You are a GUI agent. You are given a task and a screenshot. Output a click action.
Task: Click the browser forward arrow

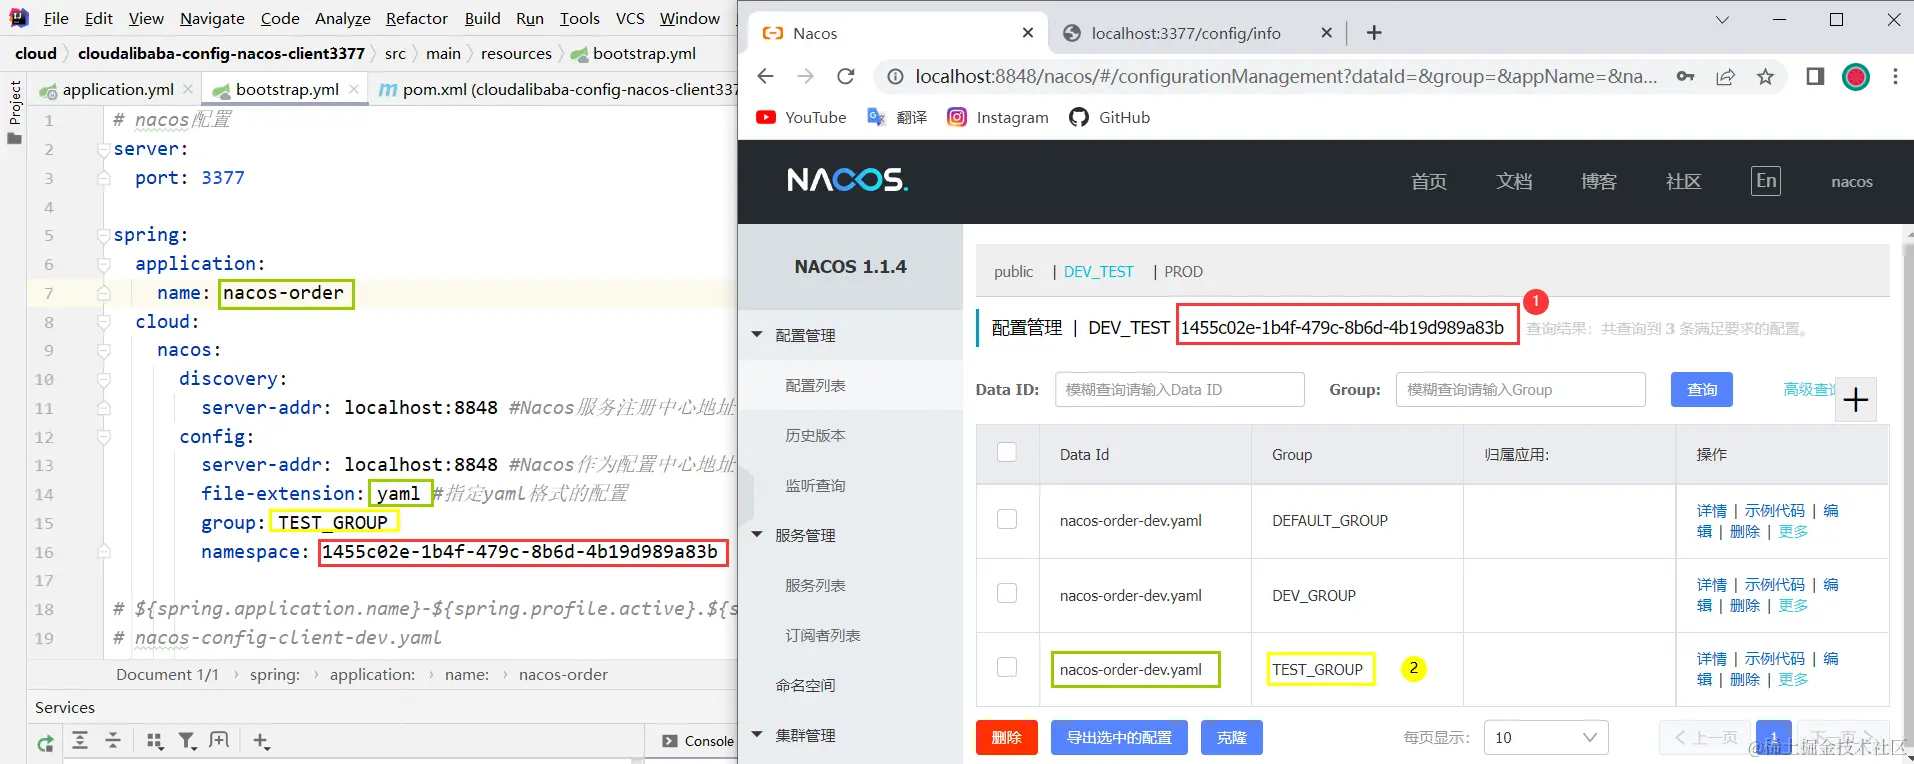[x=805, y=76]
